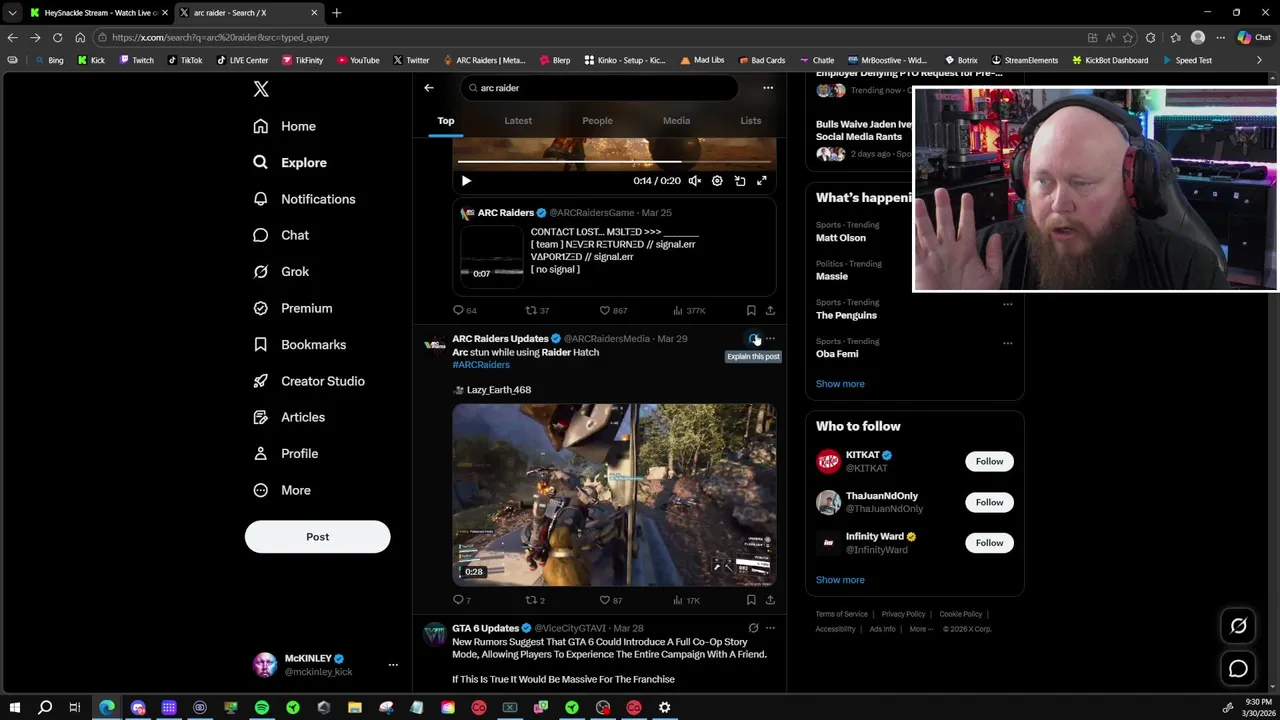Viewport: 1280px width, 720px height.
Task: Unmute the top video
Action: (x=695, y=181)
